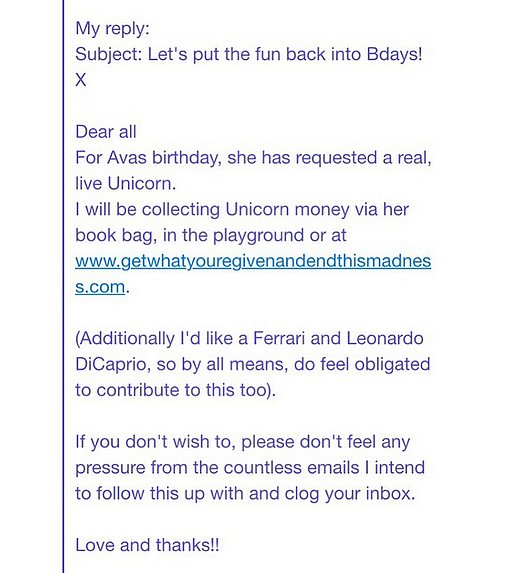The width and height of the screenshot is (525, 573).
Task: Click the words 'live Unicorn.'
Action: point(125,183)
